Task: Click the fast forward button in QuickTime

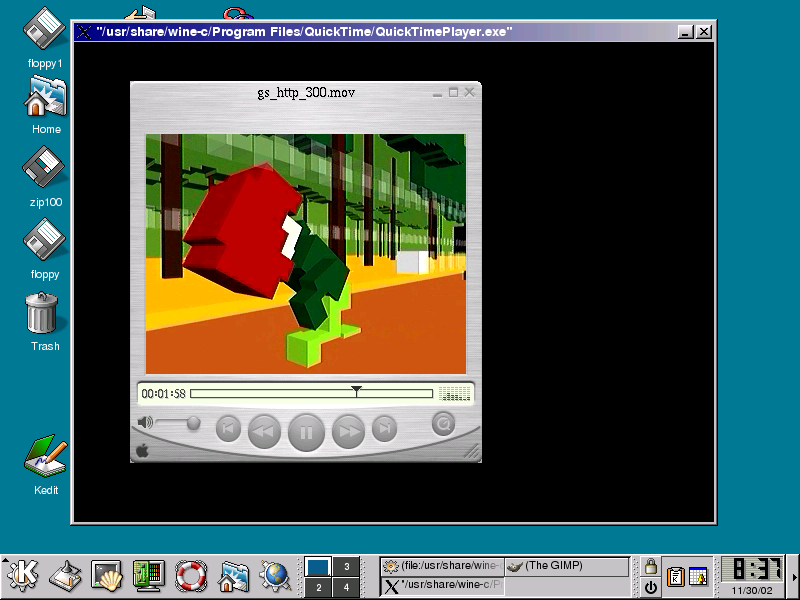Action: coord(348,432)
